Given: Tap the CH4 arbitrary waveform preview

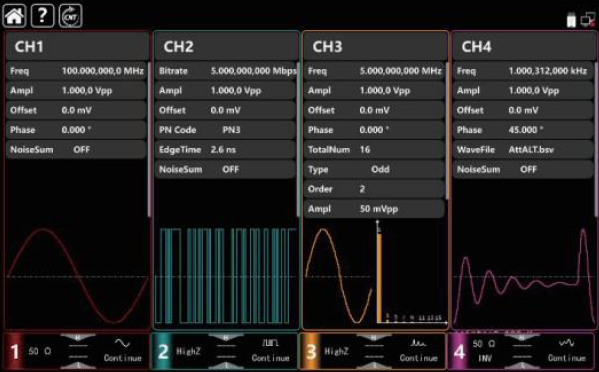Looking at the screenshot, I should [524, 276].
